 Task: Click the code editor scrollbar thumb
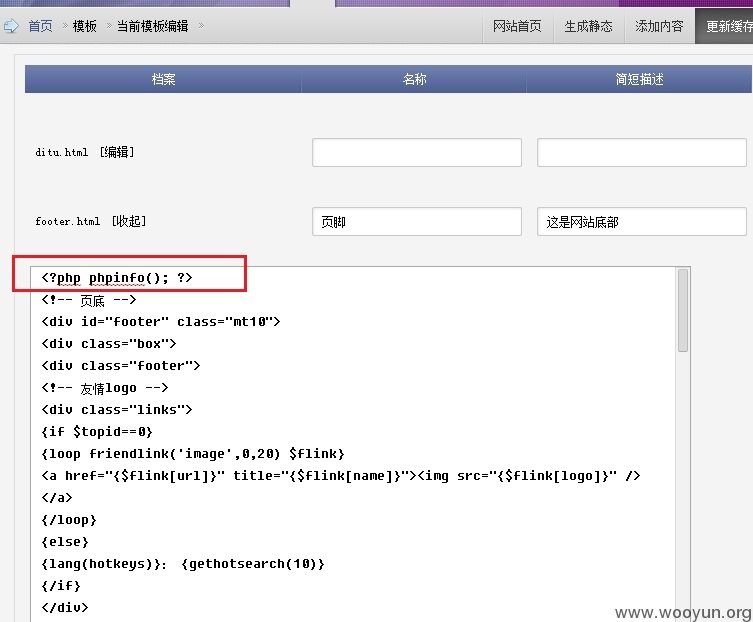coord(683,311)
